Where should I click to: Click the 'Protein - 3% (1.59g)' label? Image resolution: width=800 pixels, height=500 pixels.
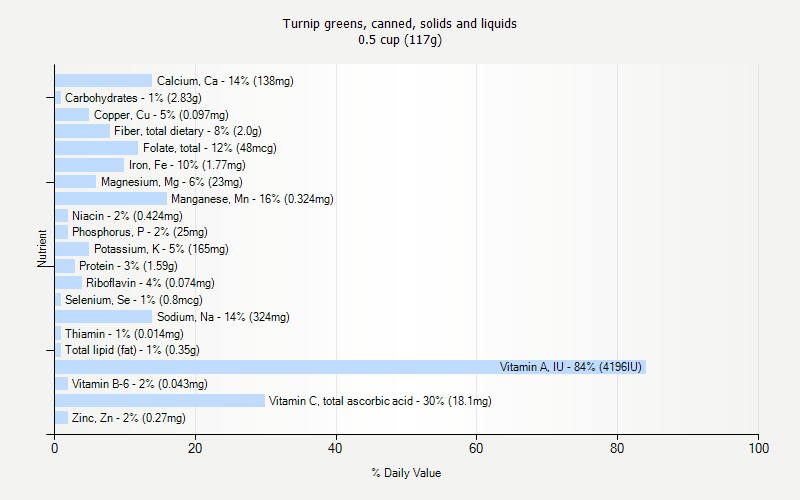(128, 266)
